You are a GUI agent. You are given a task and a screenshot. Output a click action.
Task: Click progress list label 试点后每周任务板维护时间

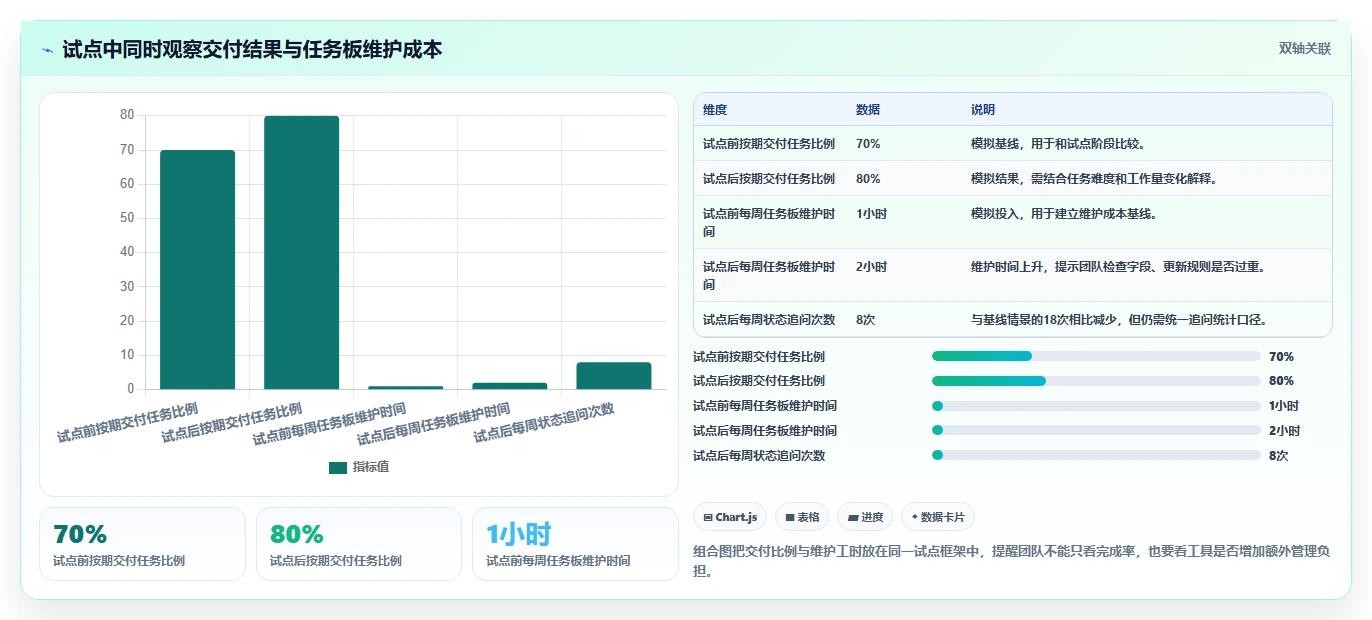click(x=765, y=431)
